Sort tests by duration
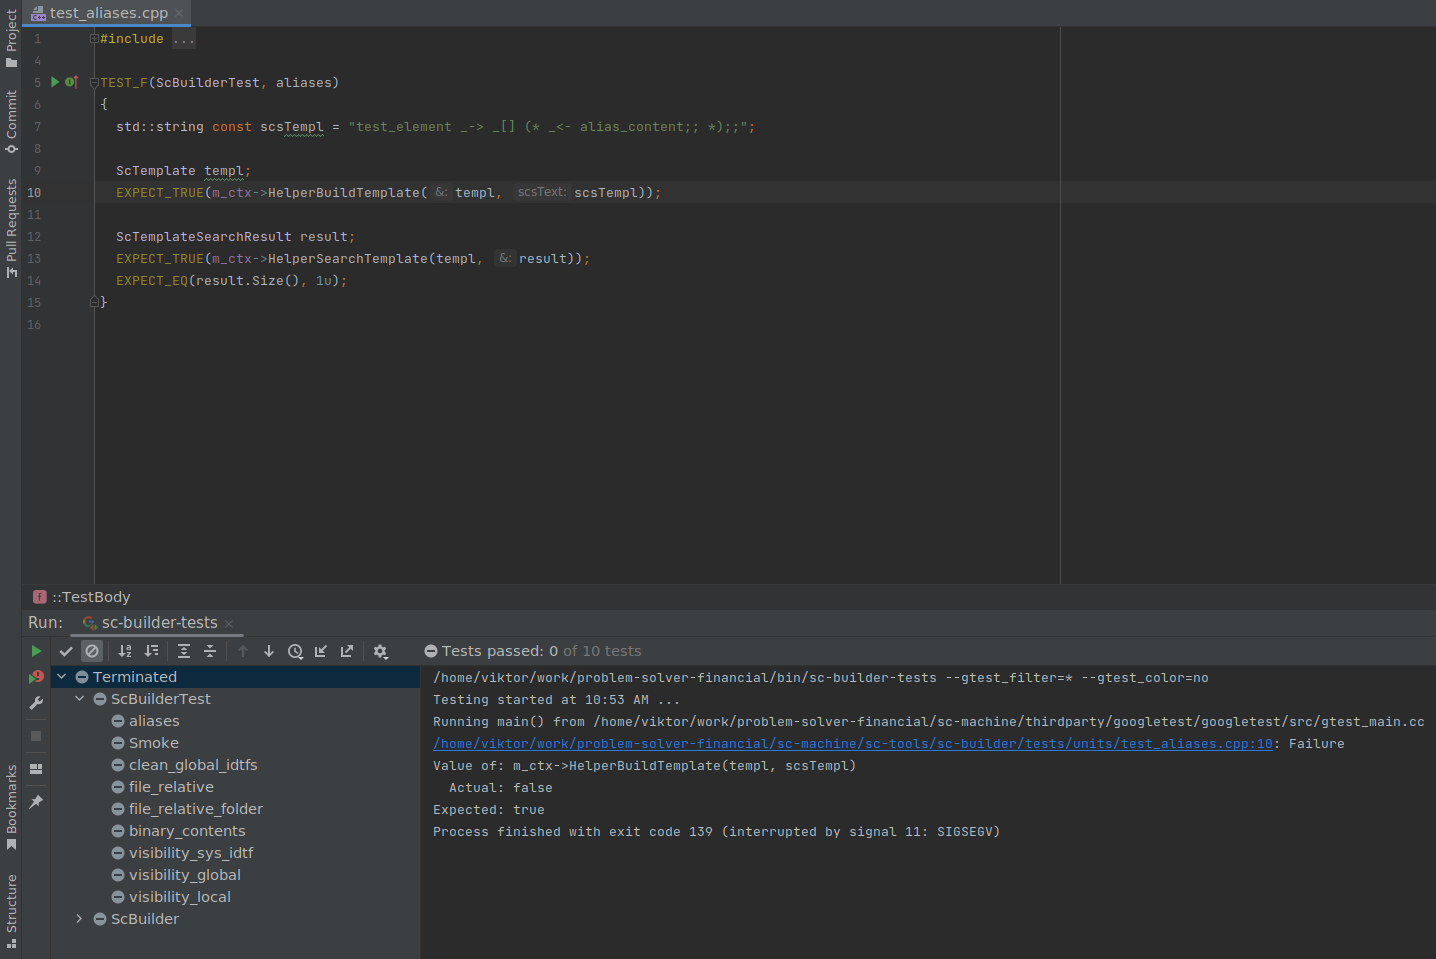The height and width of the screenshot is (959, 1436). point(151,651)
